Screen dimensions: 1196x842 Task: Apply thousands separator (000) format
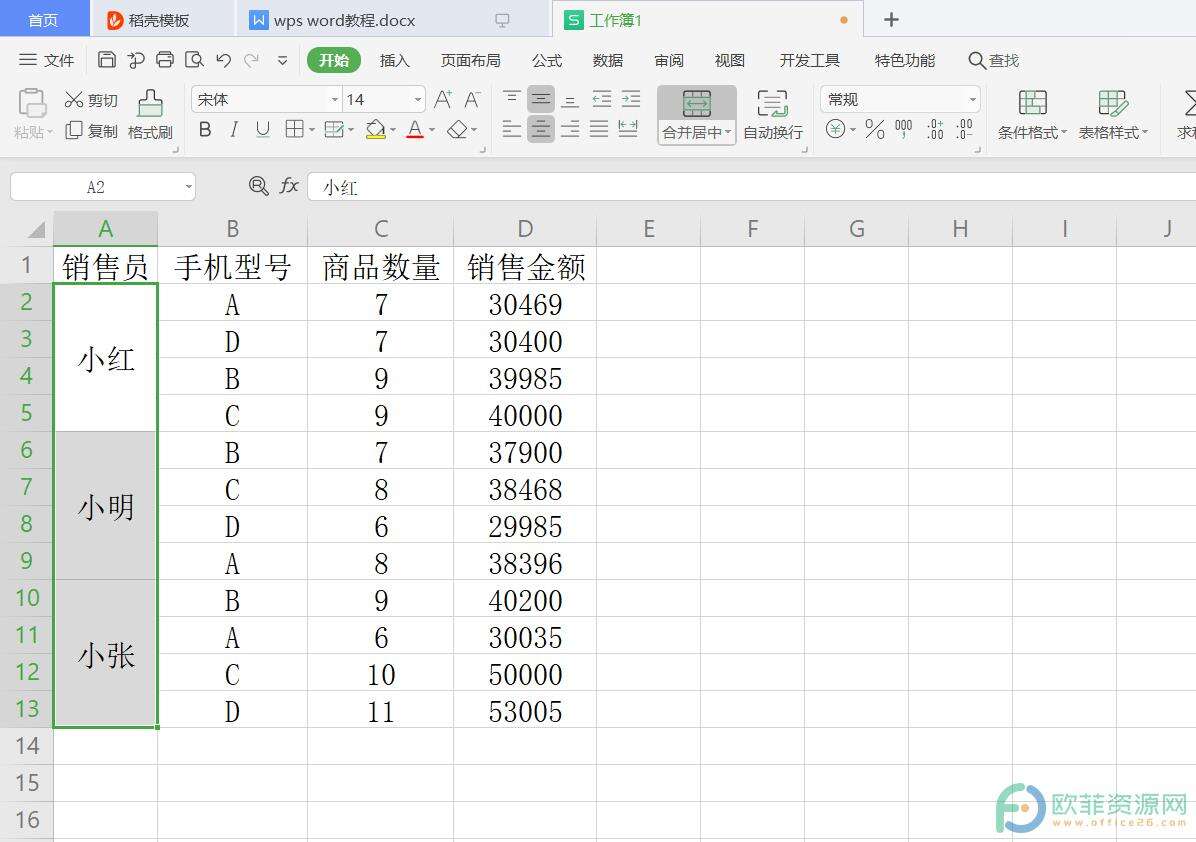coord(904,130)
